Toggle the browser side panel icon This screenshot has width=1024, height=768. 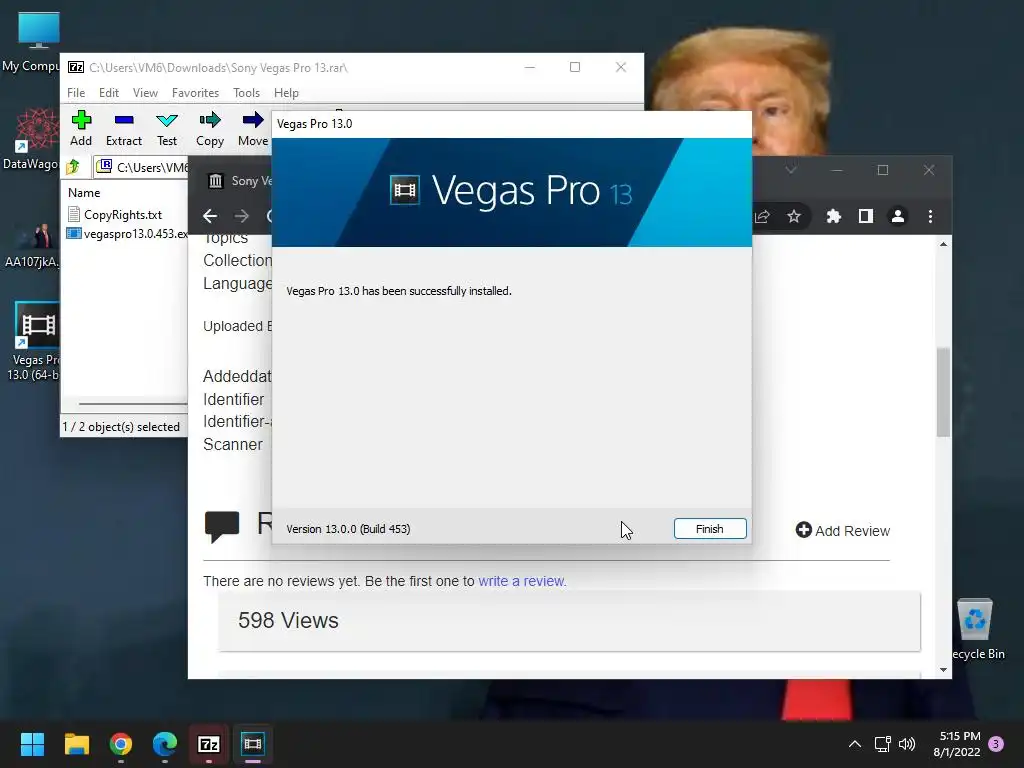point(865,216)
